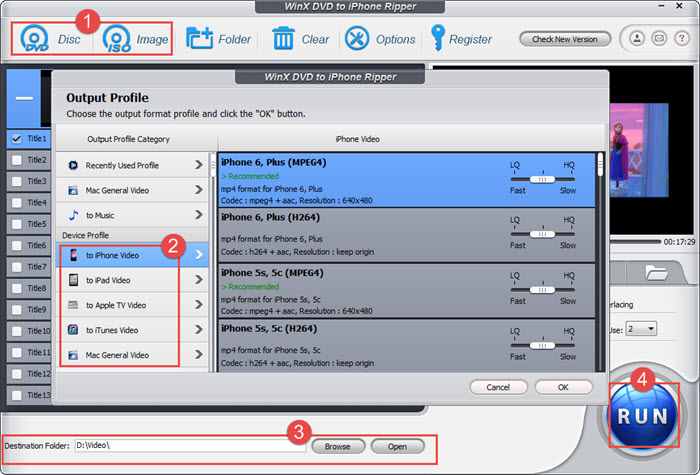Click the user account round icon
This screenshot has height=475, width=700.
637,38
